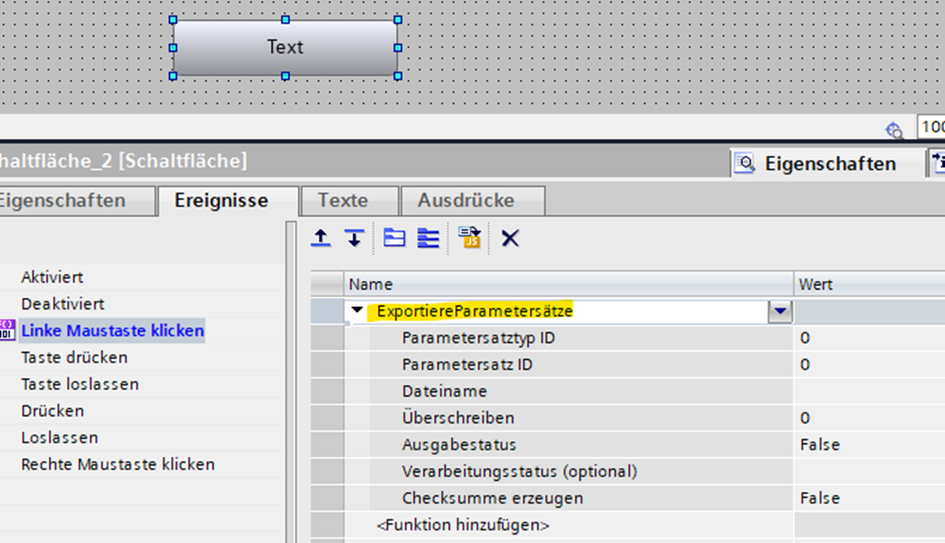The width and height of the screenshot is (945, 543).
Task: Click the event list vertical scrollbar
Action: [291, 382]
